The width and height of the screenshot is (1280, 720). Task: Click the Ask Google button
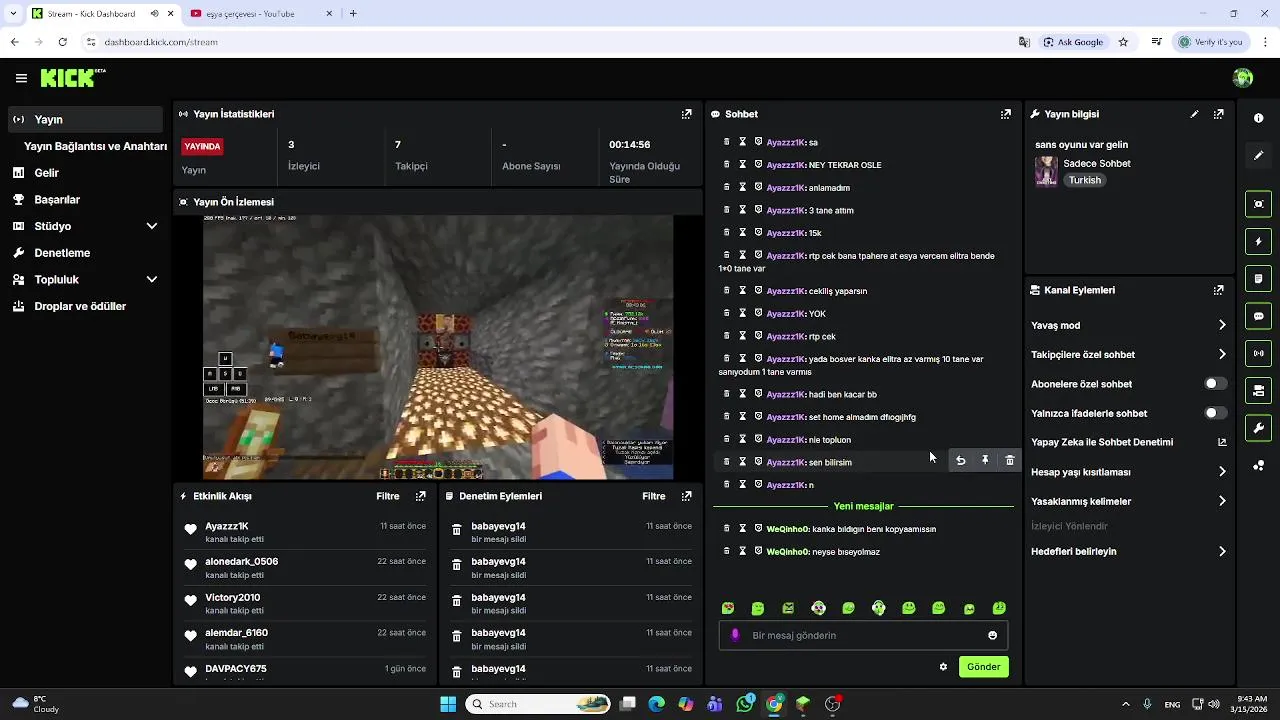click(x=1074, y=42)
